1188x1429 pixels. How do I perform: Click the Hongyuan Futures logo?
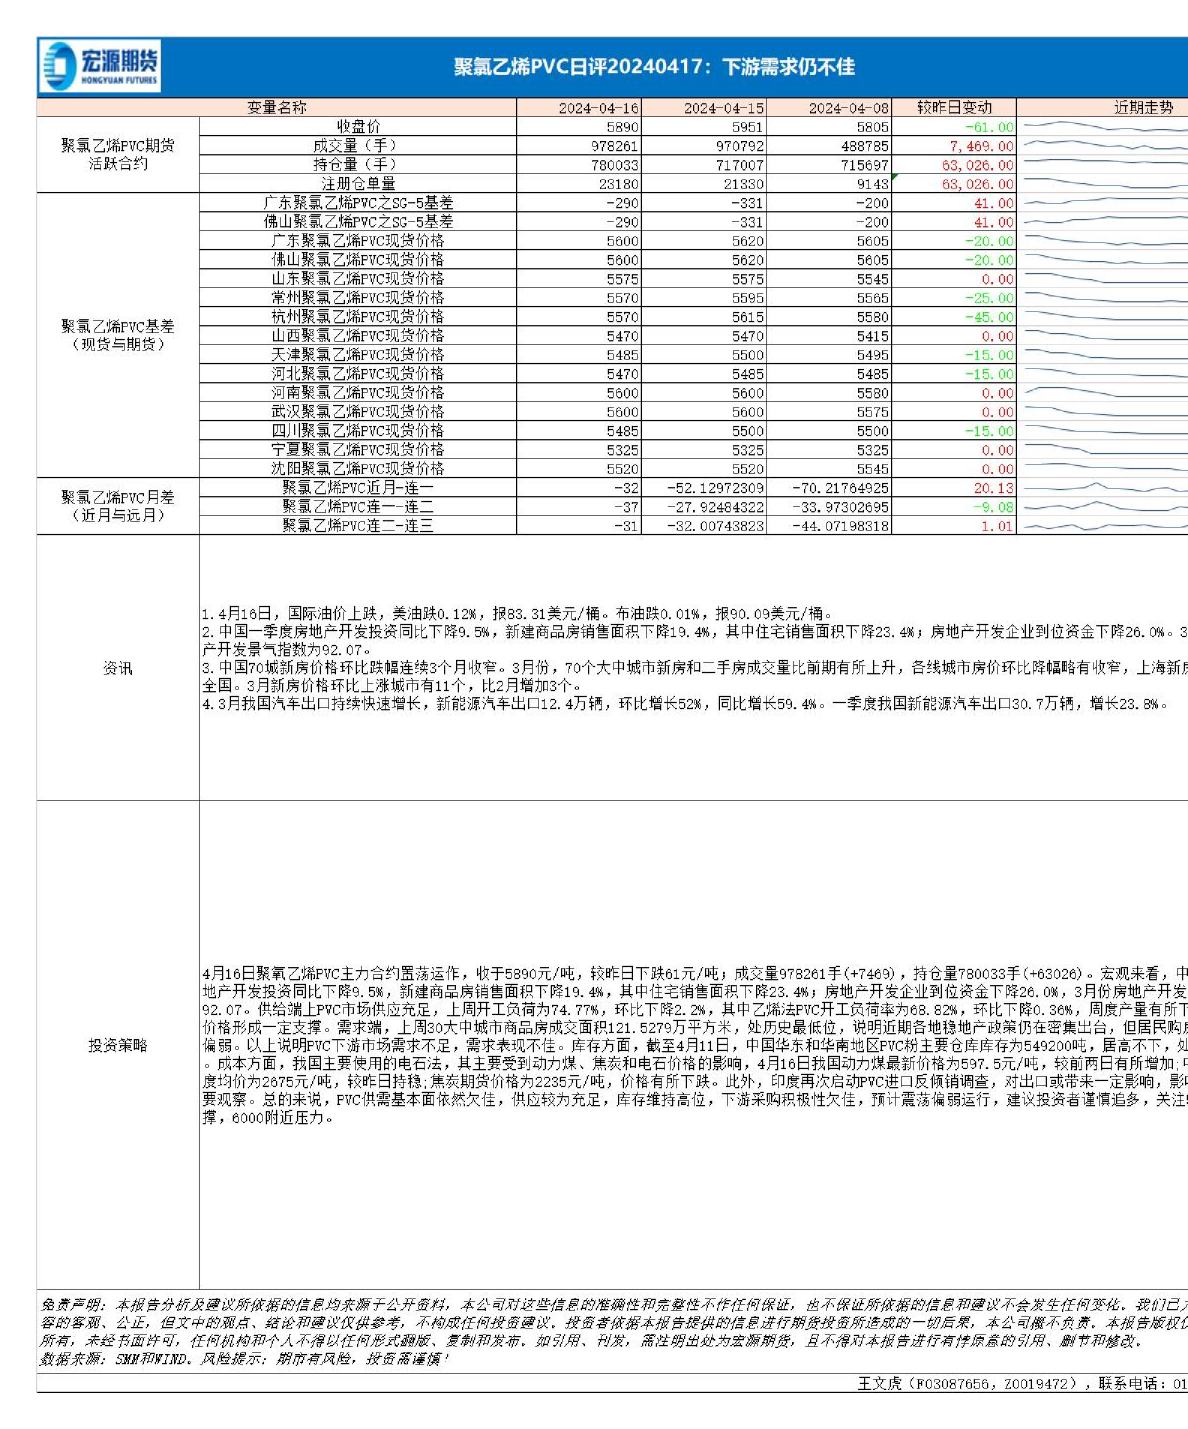pos(100,67)
